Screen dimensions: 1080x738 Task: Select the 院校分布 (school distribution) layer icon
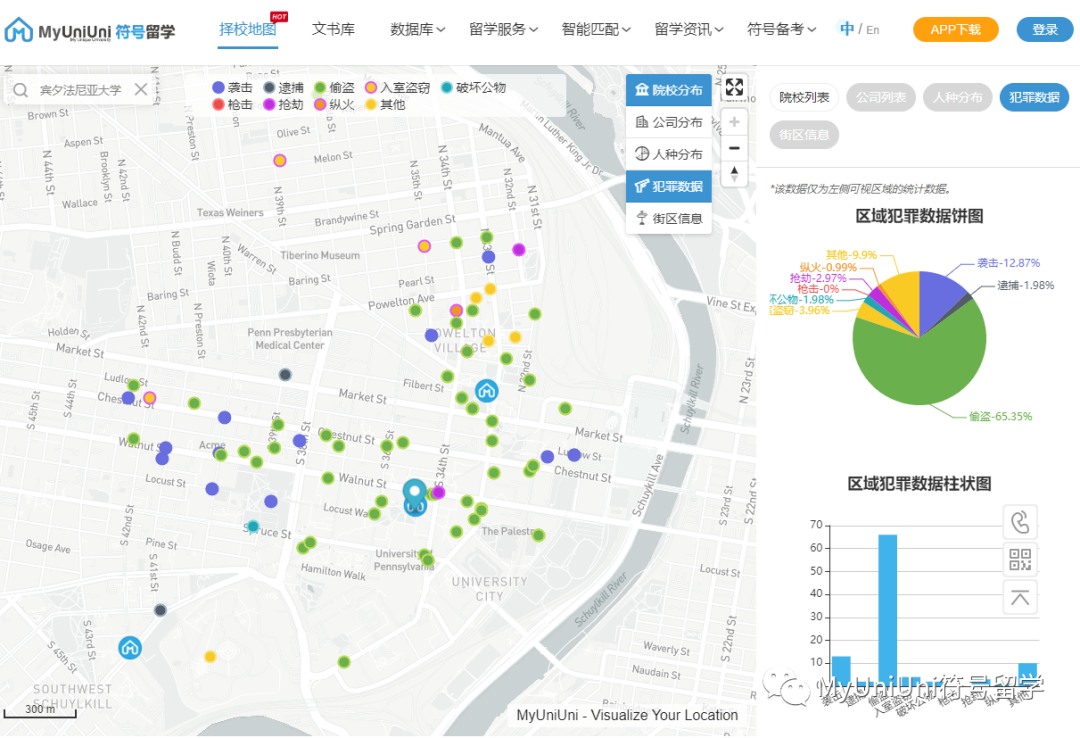[x=668, y=90]
